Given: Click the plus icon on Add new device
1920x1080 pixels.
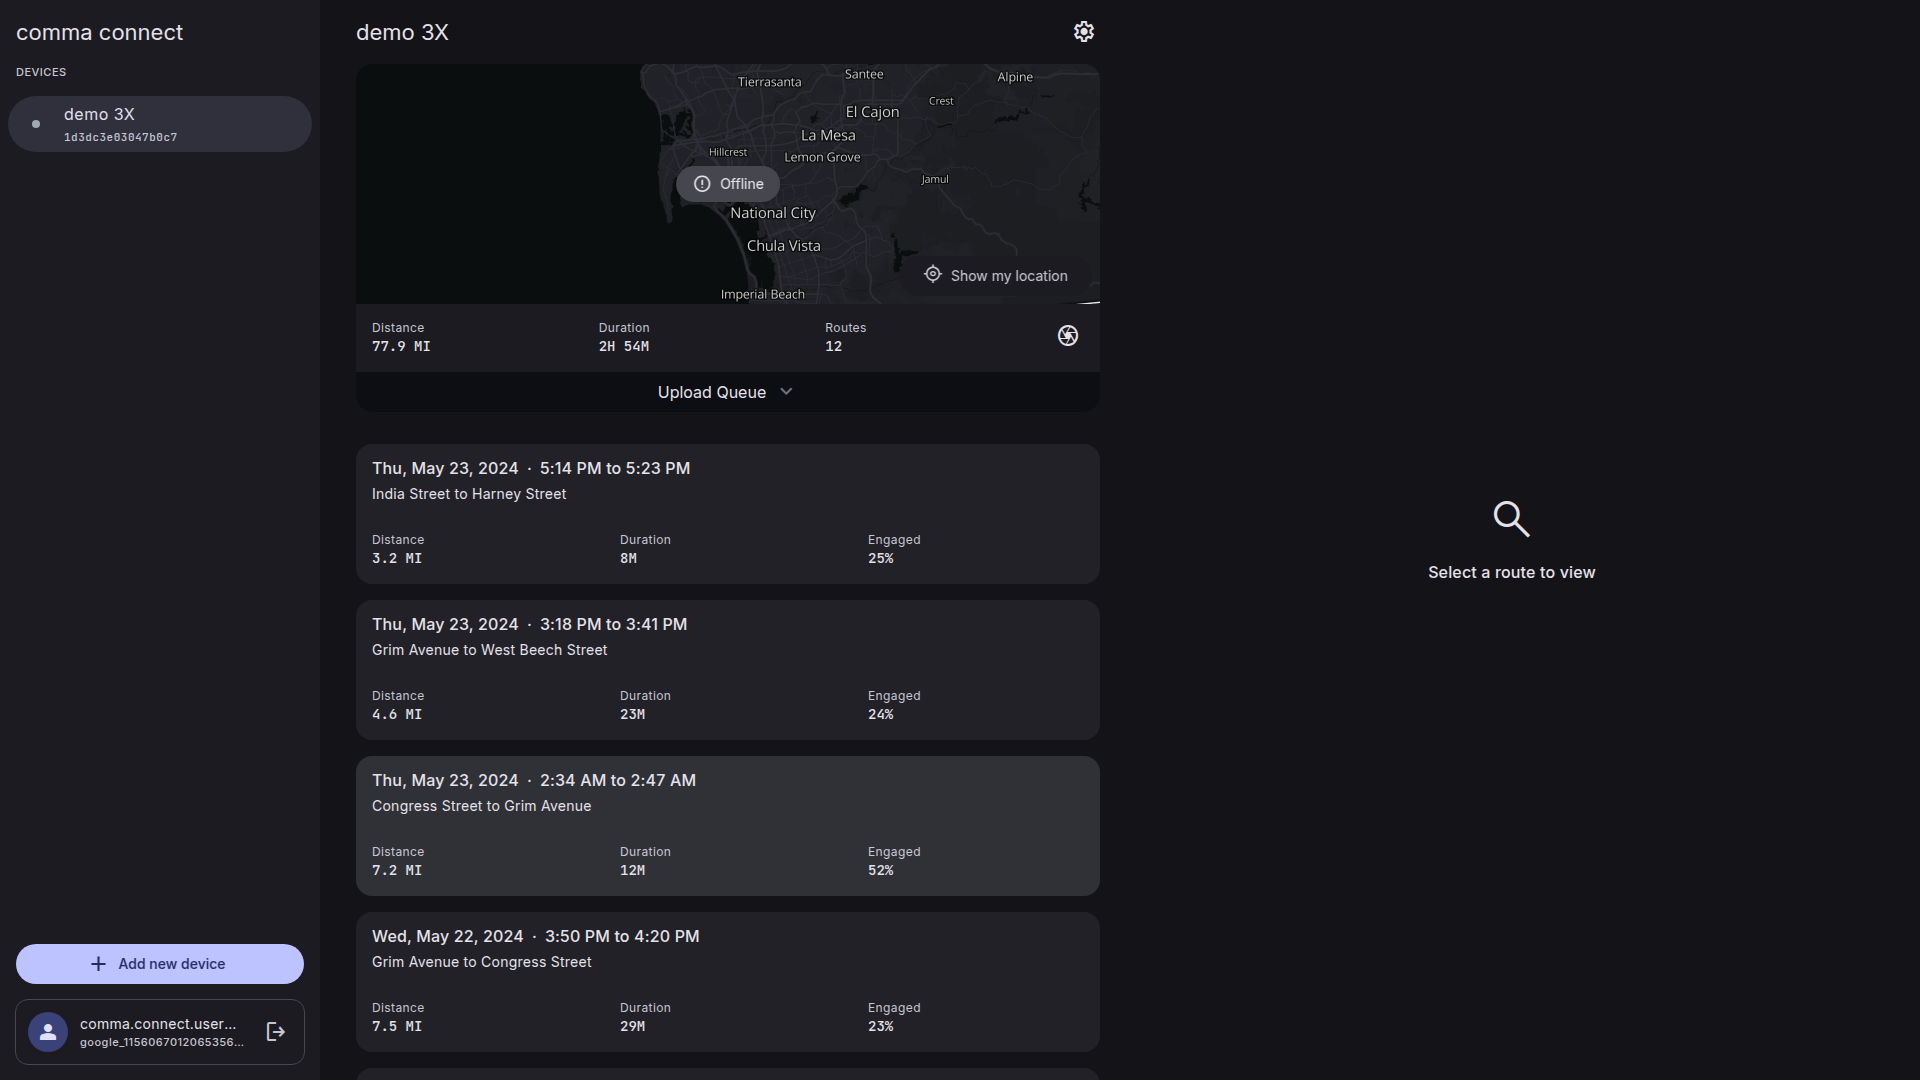Looking at the screenshot, I should click(98, 964).
